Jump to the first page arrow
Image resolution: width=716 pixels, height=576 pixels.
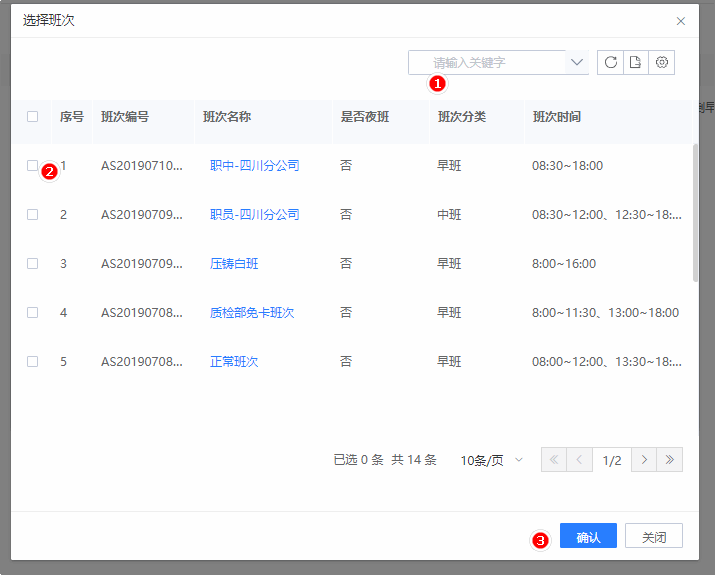554,460
